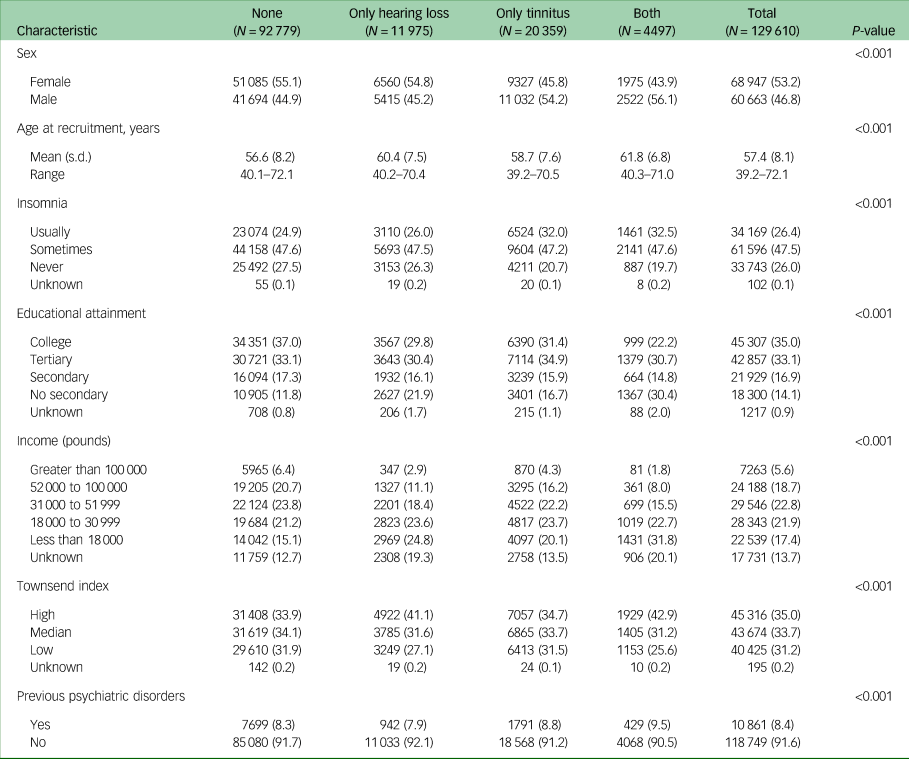The image size is (909, 759).
Task: Select the Tertiary row label
Action: [x=53, y=359]
